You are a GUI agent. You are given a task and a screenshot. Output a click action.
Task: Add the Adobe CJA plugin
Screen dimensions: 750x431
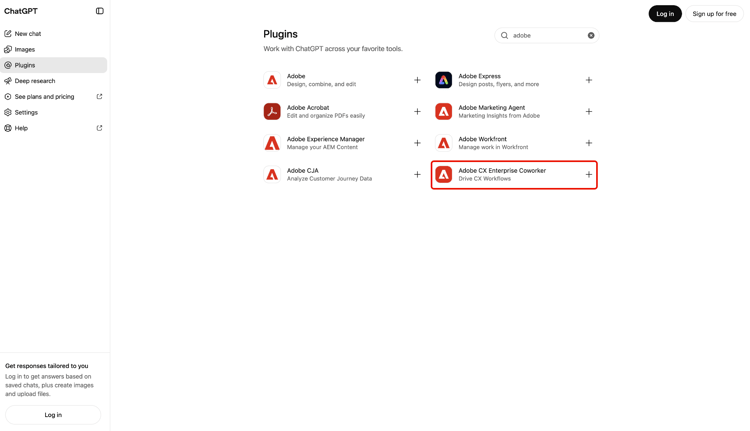(x=417, y=175)
